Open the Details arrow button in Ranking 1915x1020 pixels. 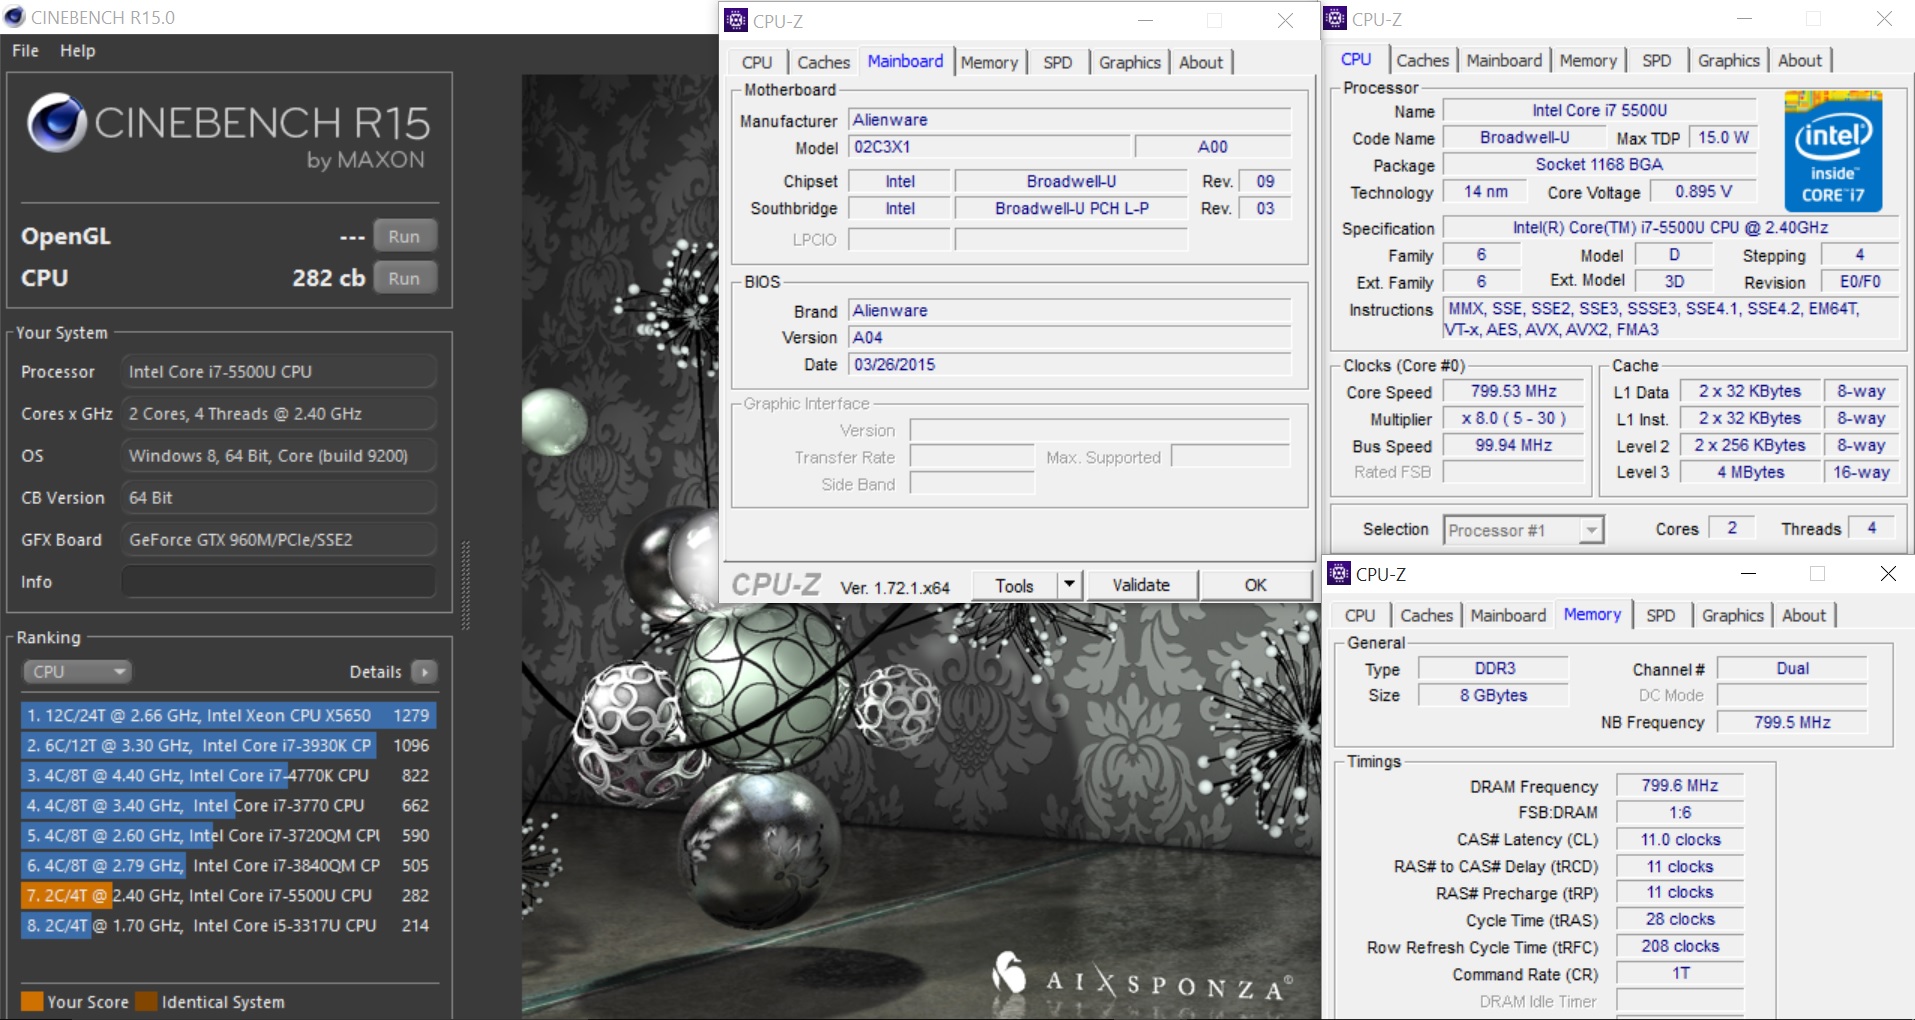point(425,672)
